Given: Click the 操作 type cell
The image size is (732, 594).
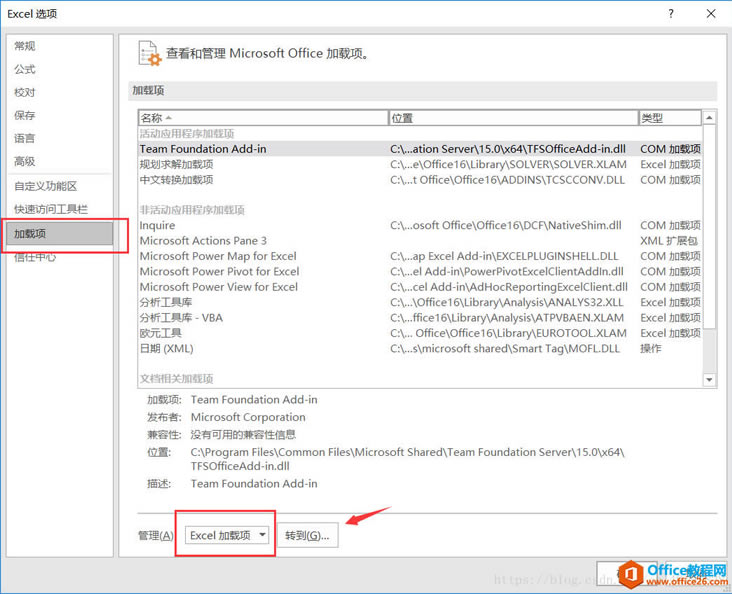Looking at the screenshot, I should point(651,348).
